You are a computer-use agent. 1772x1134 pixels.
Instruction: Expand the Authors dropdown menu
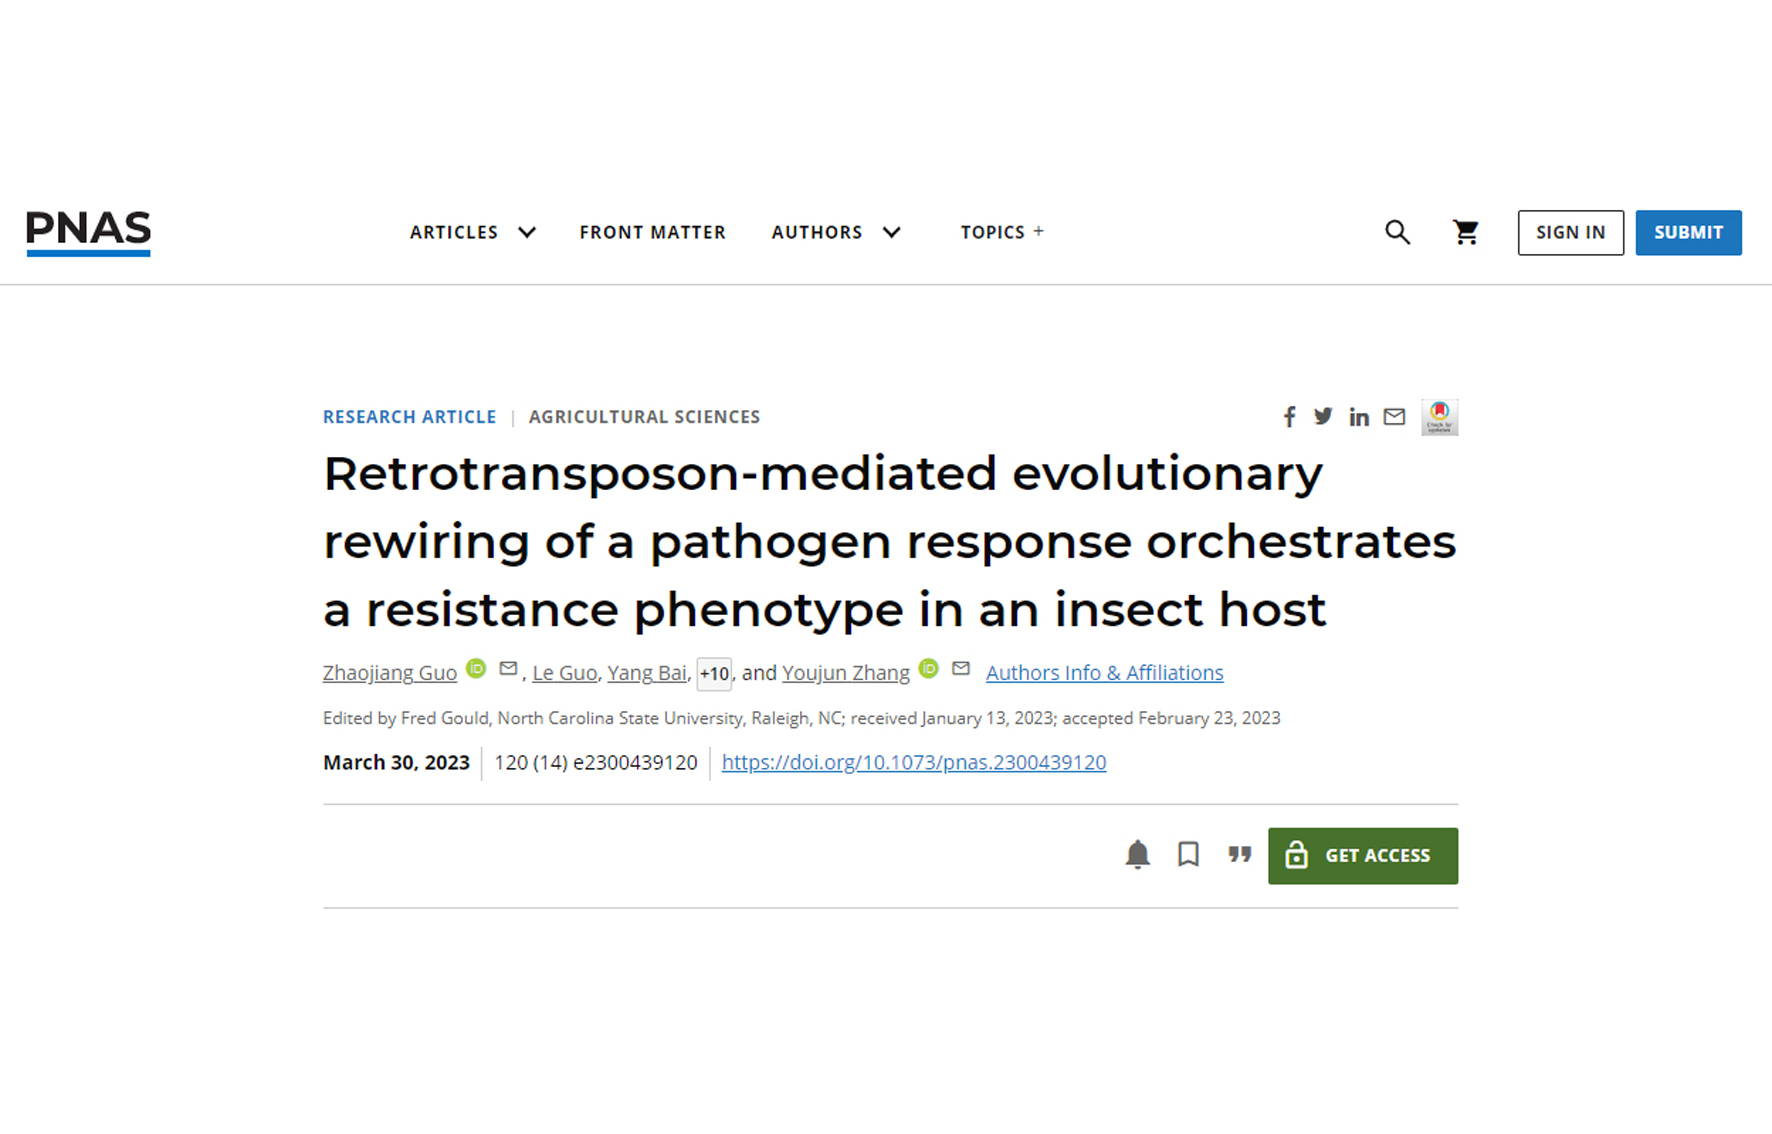click(x=836, y=232)
